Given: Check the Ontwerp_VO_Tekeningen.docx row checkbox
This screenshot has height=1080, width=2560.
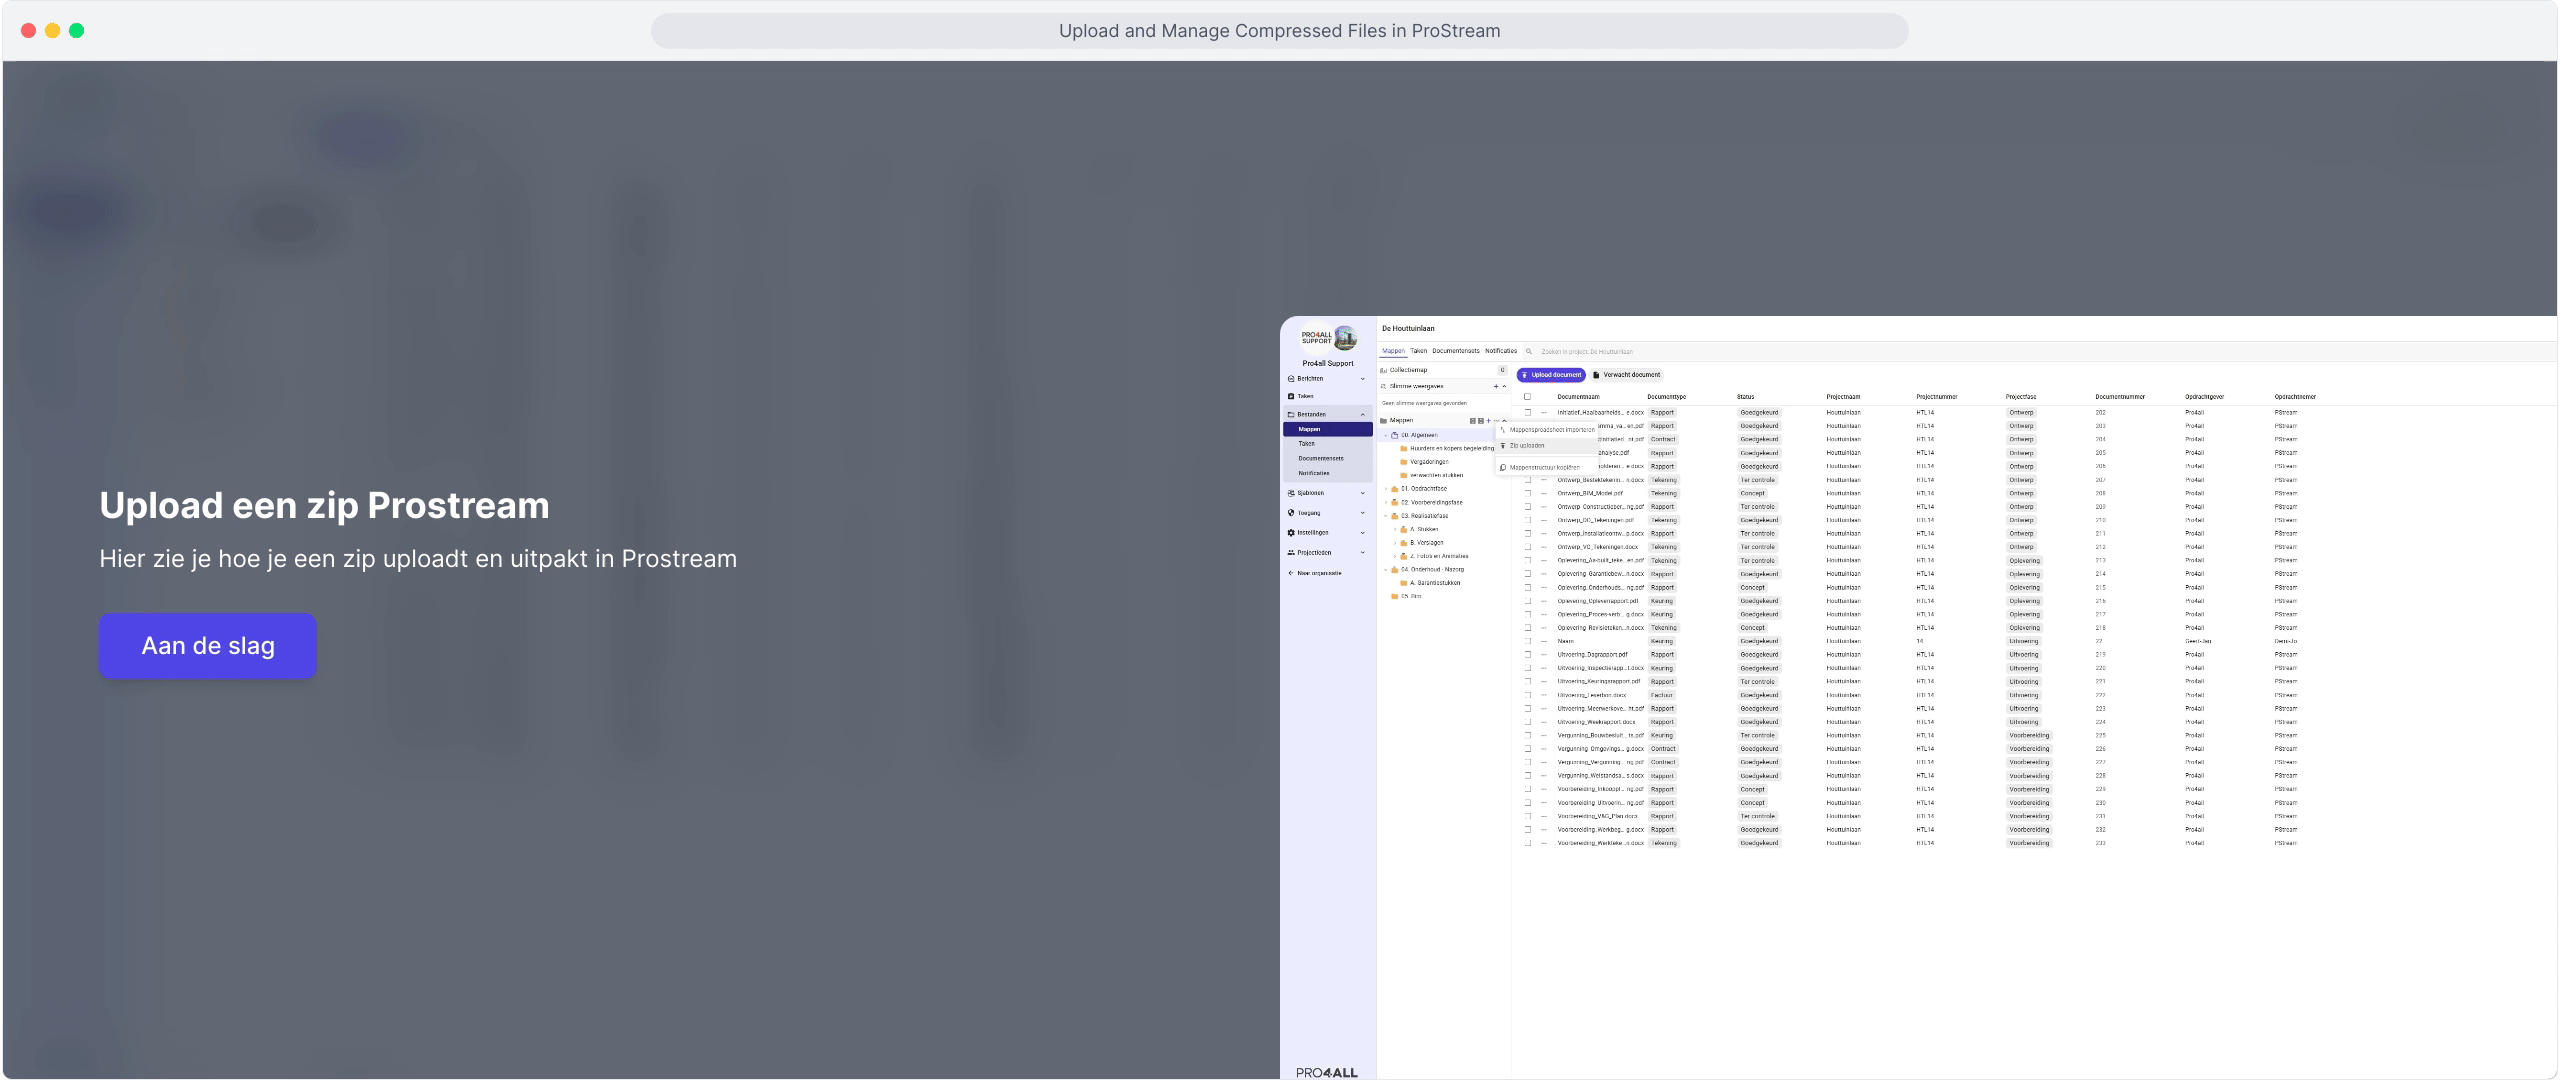Looking at the screenshot, I should pos(1527,547).
